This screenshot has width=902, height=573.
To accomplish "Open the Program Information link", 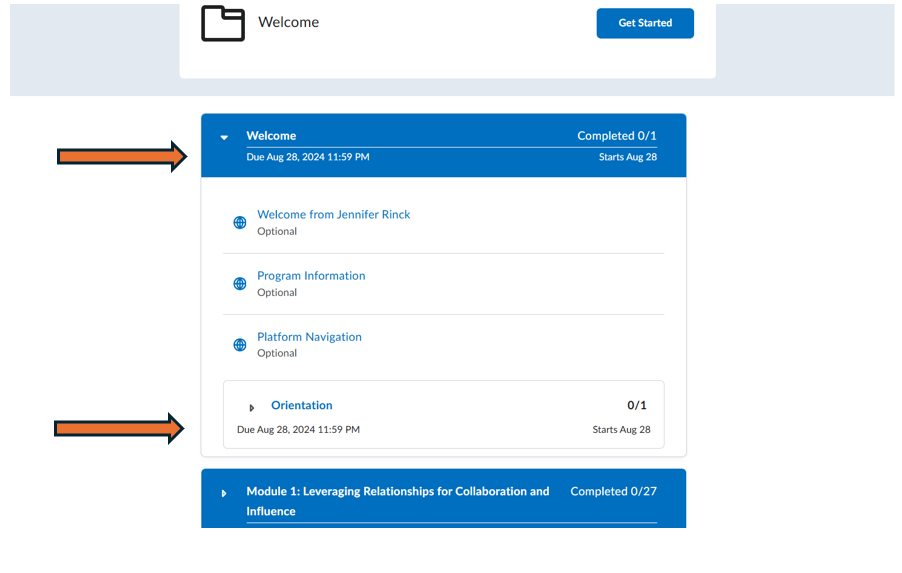I will click(311, 276).
